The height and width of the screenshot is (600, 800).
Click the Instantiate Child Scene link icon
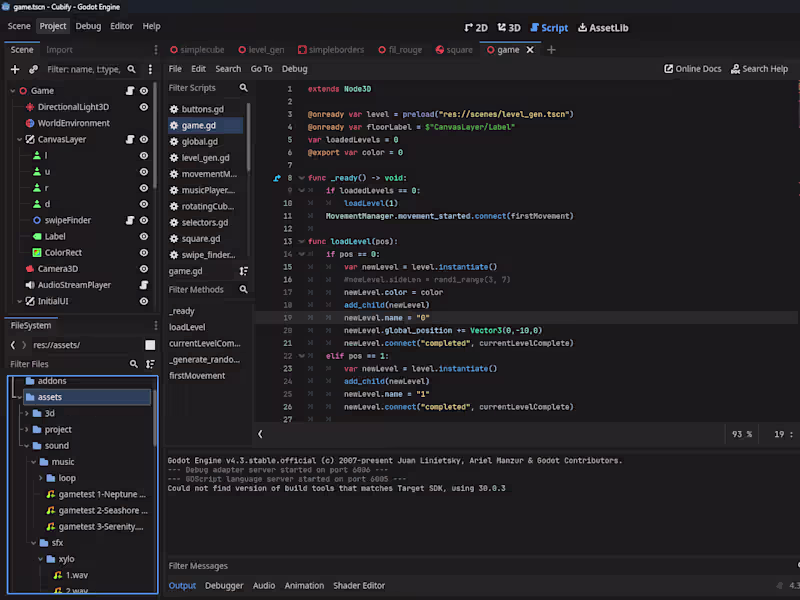point(33,70)
